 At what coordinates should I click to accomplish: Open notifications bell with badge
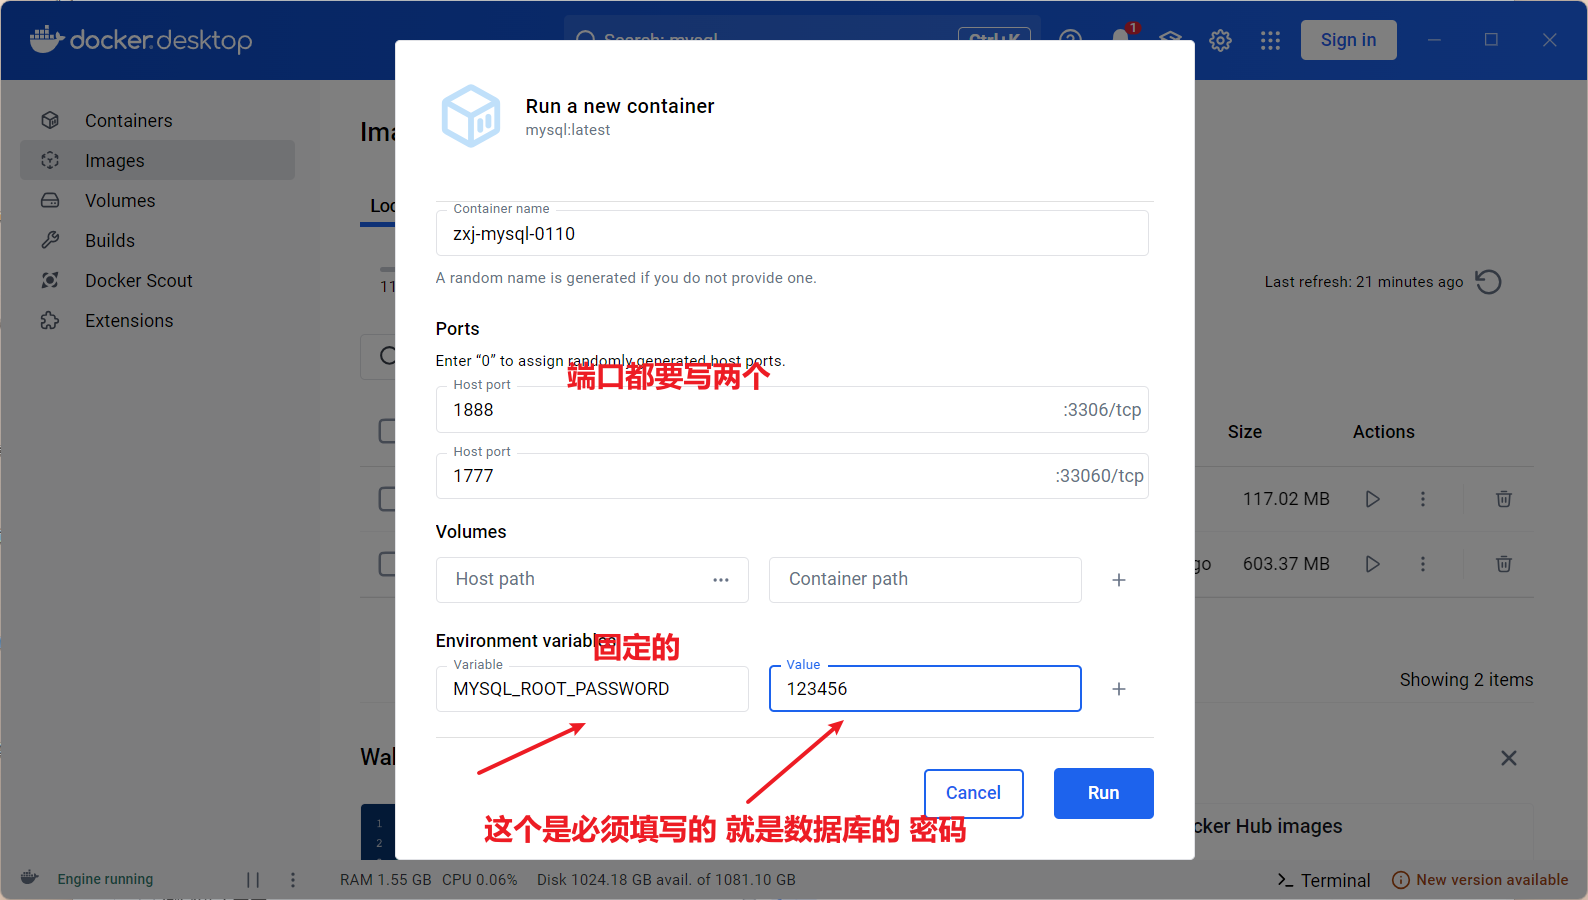1122,35
